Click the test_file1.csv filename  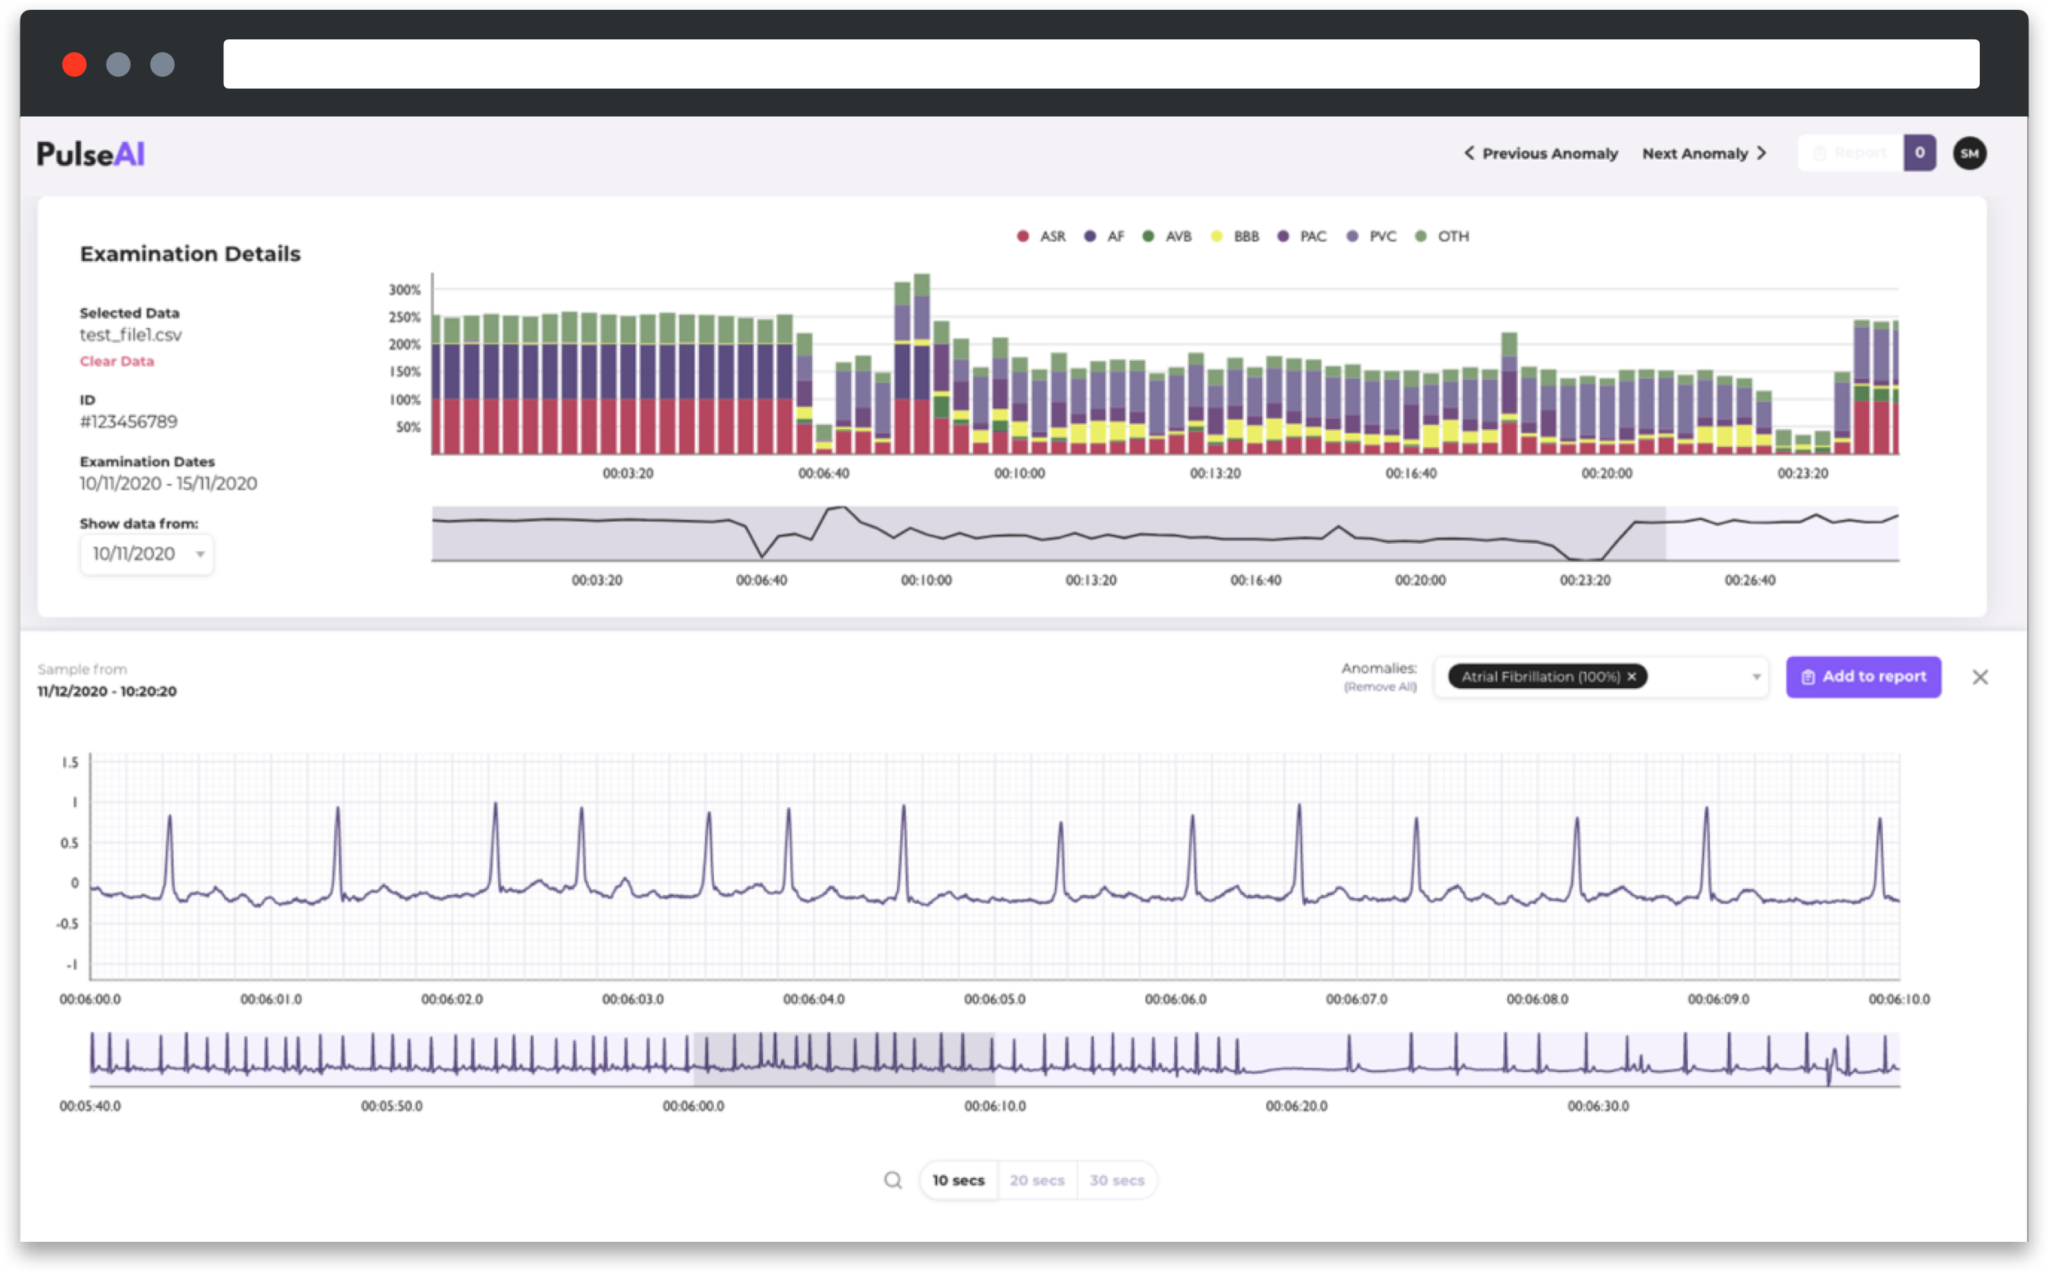pyautogui.click(x=131, y=335)
